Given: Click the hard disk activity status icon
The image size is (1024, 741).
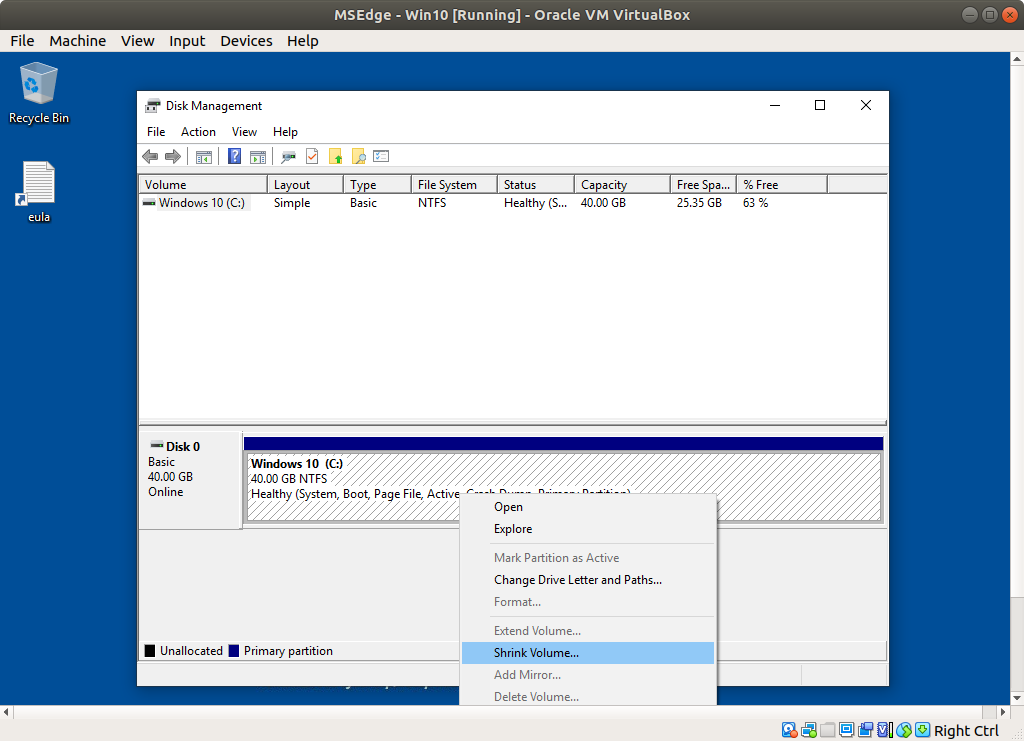Looking at the screenshot, I should pyautogui.click(x=789, y=730).
